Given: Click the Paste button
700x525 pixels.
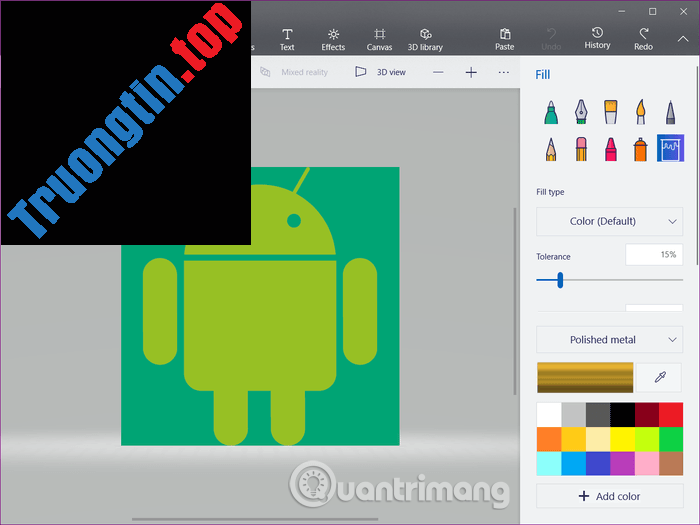Looking at the screenshot, I should [504, 39].
